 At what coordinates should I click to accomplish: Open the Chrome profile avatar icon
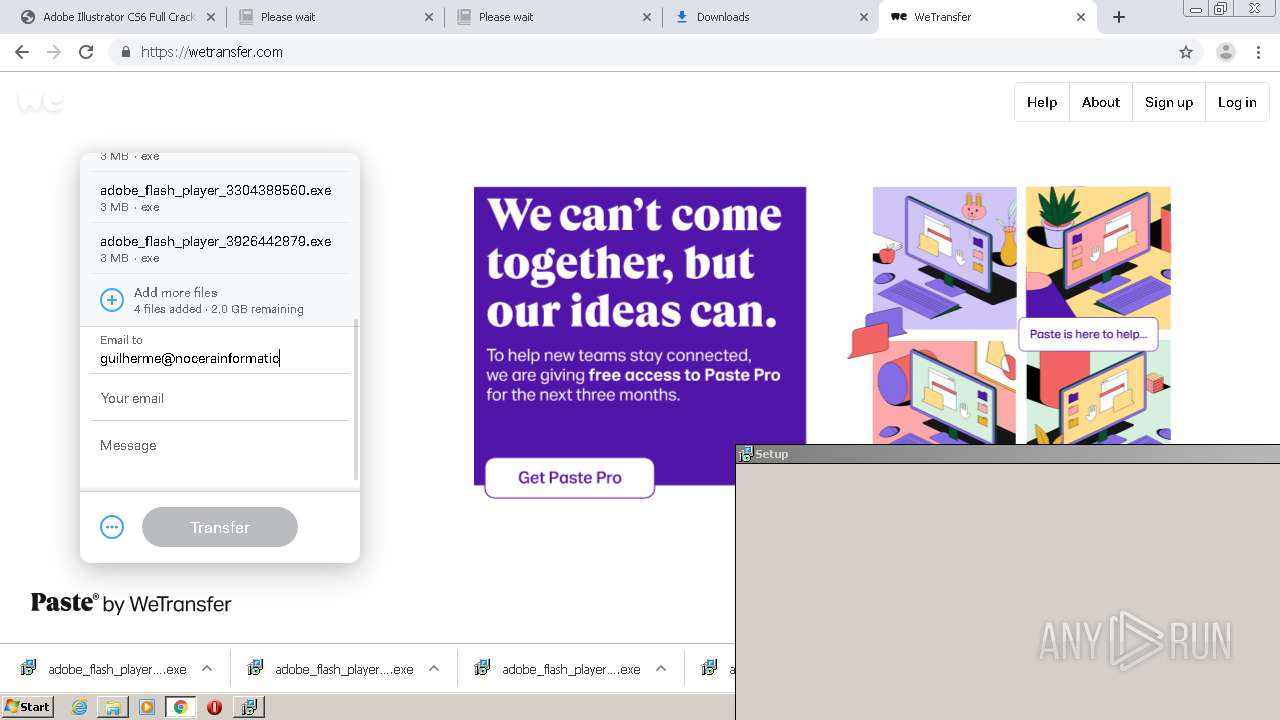1225,52
